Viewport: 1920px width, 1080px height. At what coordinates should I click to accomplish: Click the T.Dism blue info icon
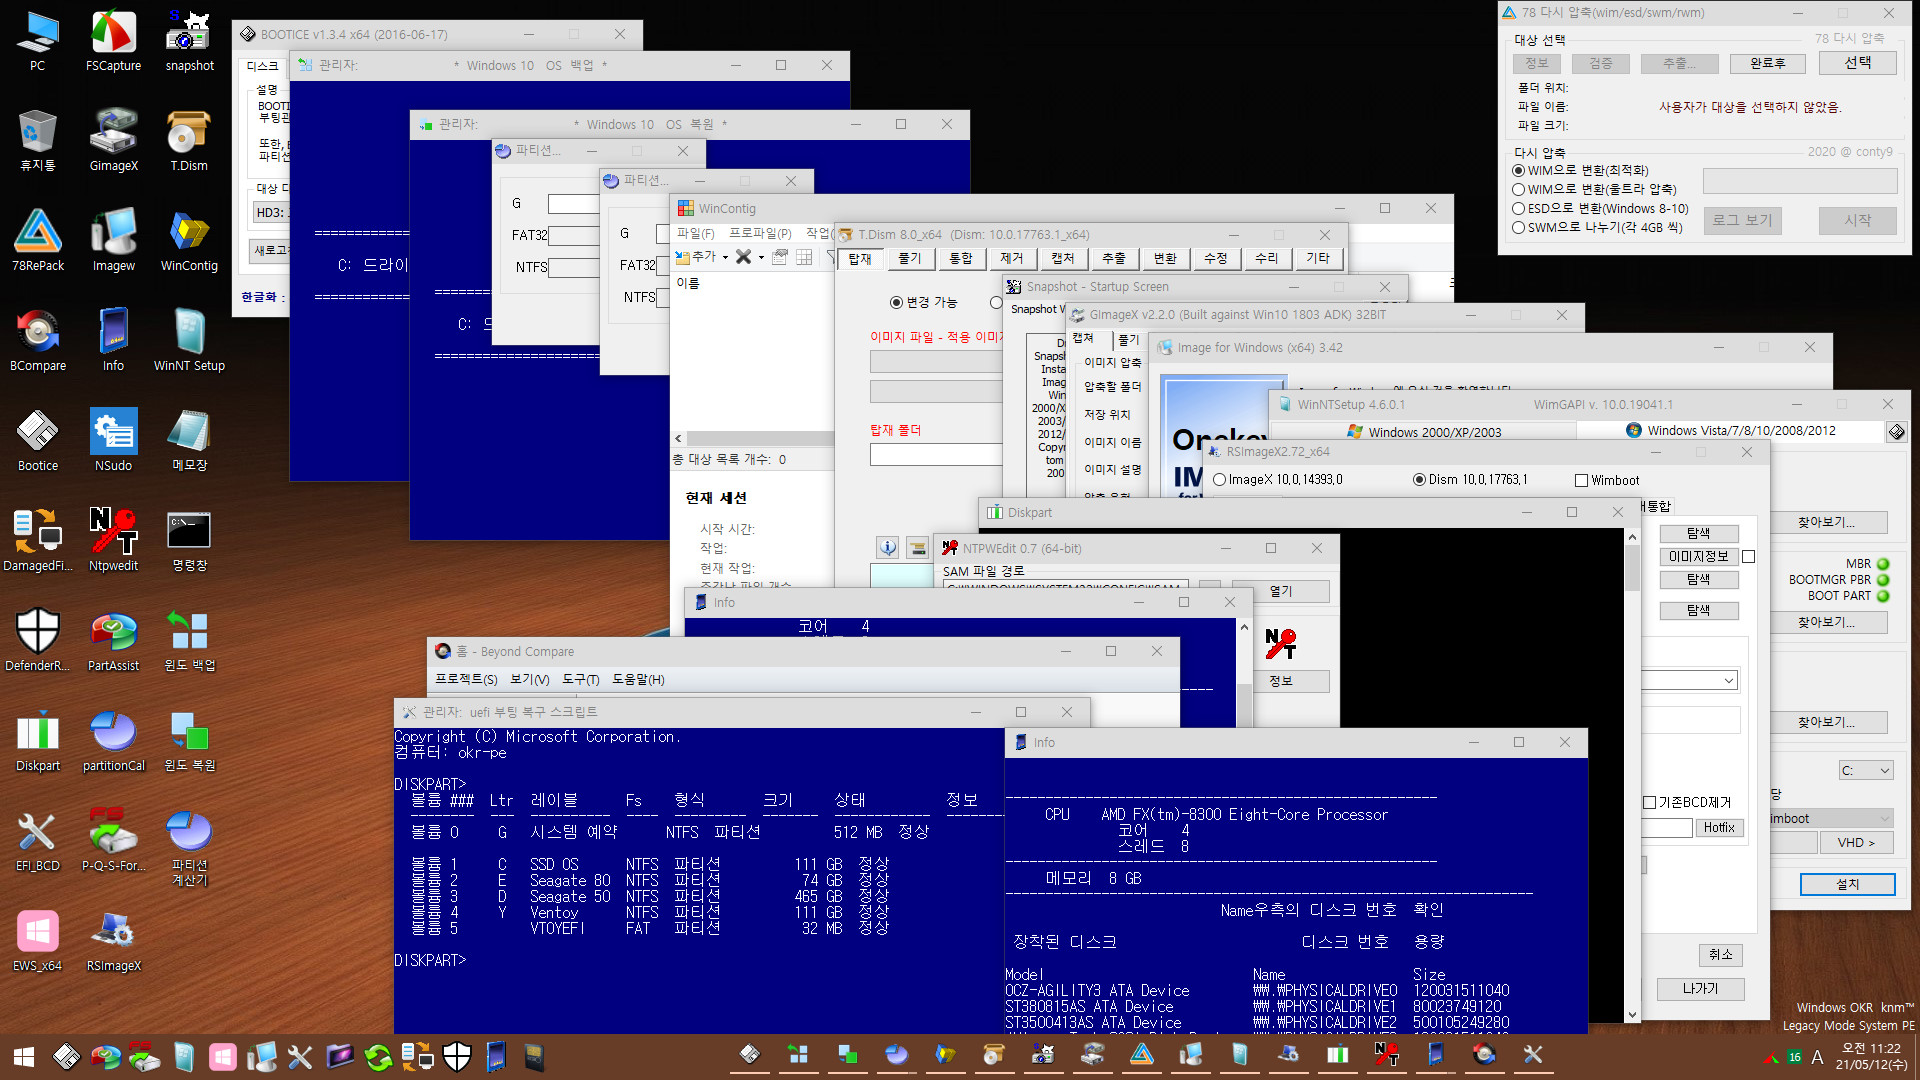click(888, 548)
